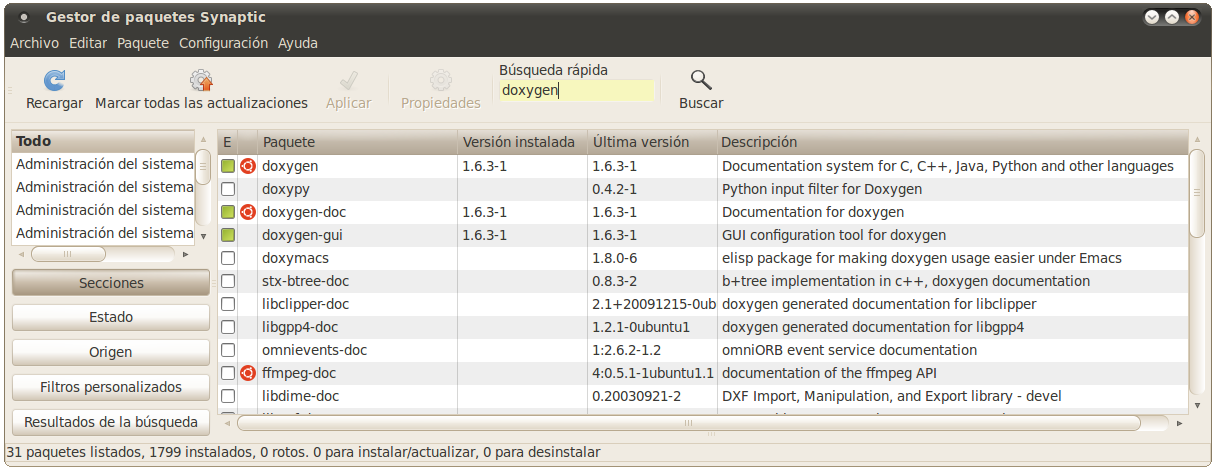
Task: Select the doxymacs package row
Action: [x=703, y=258]
